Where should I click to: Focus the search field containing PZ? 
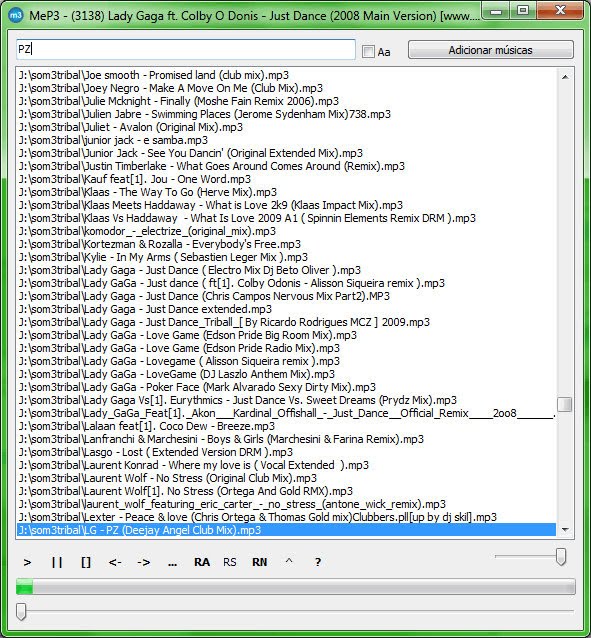[x=186, y=49]
